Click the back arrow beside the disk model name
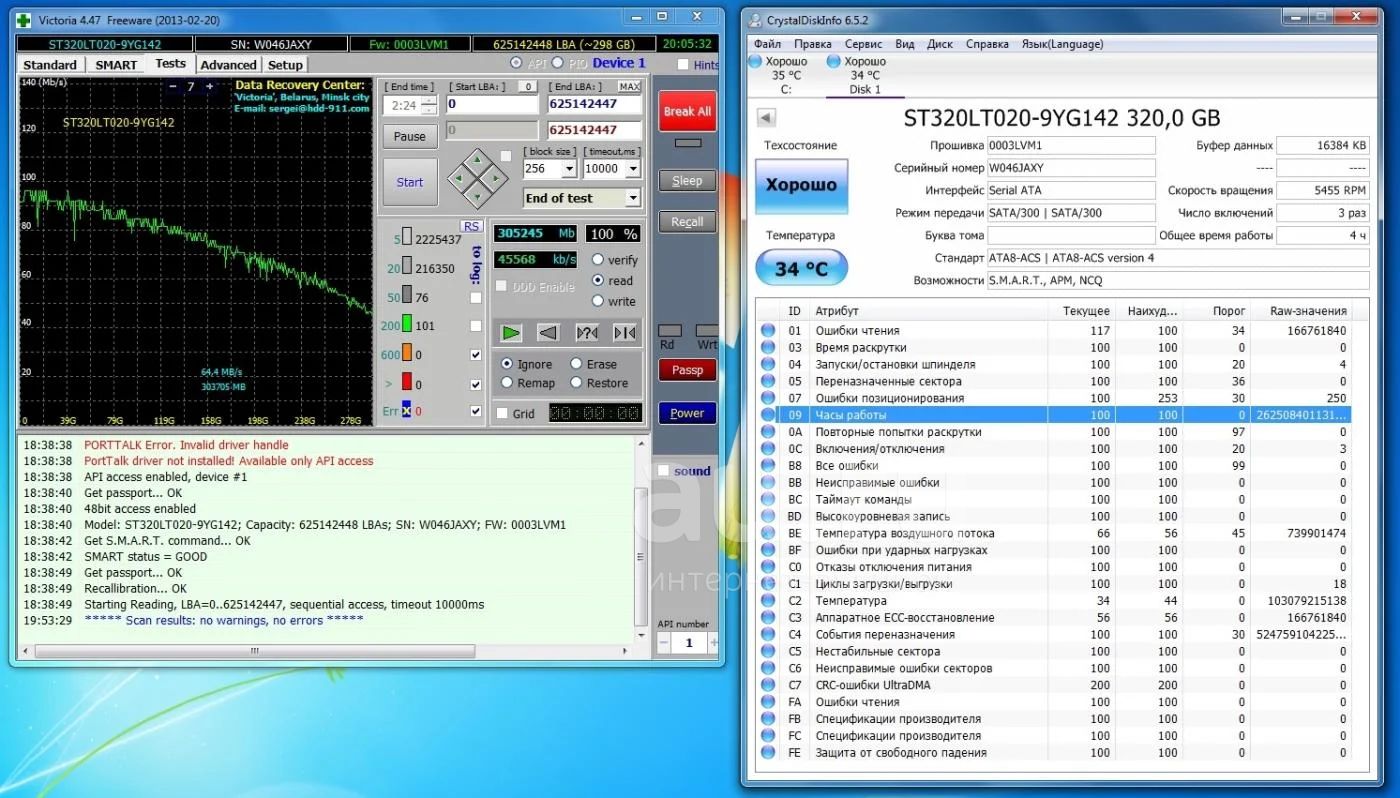The width and height of the screenshot is (1400, 798). point(767,118)
